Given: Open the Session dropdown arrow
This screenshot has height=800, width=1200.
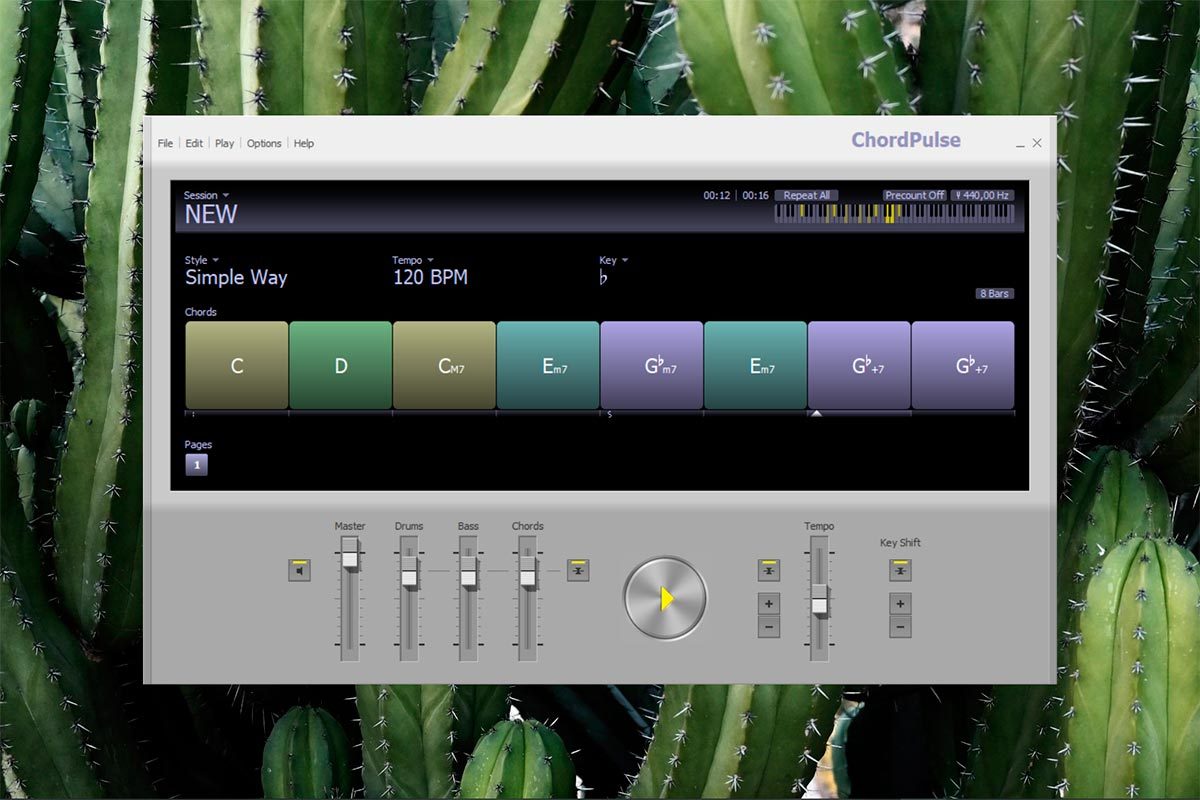Looking at the screenshot, I should pyautogui.click(x=226, y=196).
